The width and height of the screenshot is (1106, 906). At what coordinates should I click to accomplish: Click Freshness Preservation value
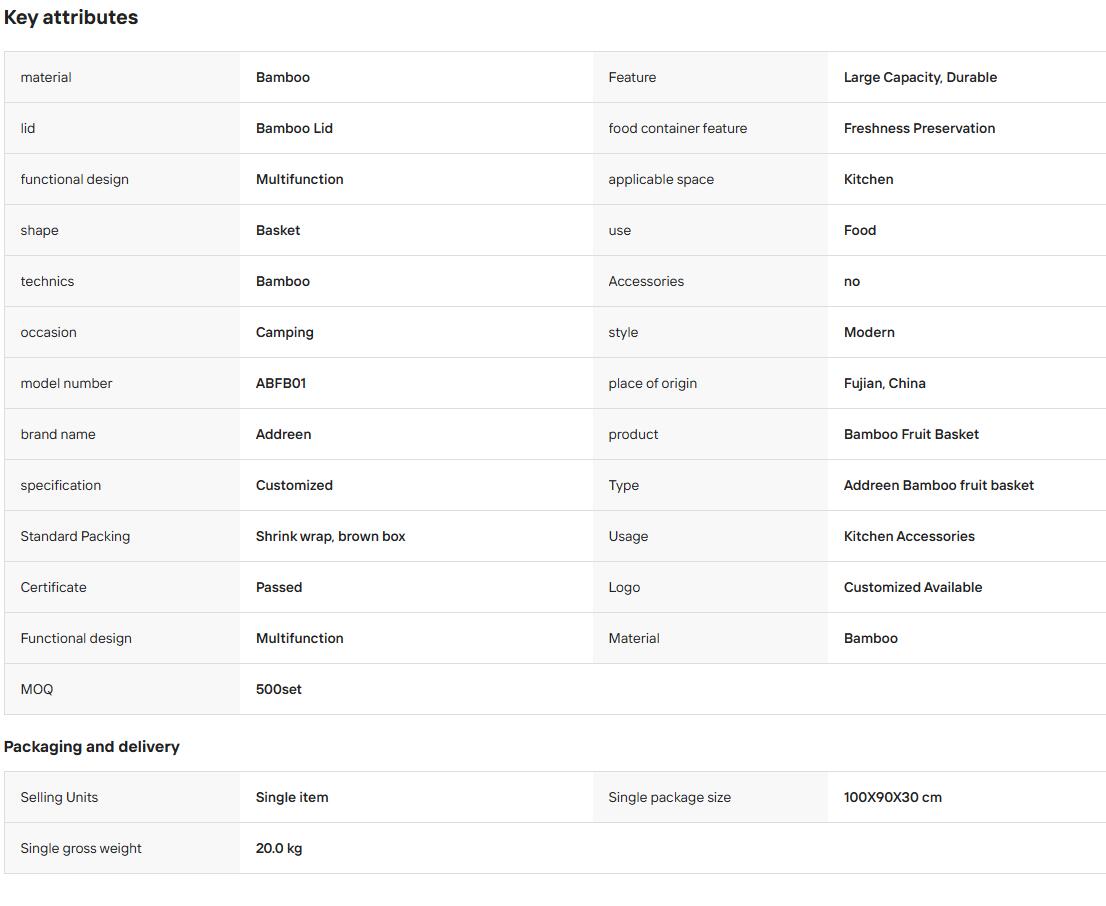919,128
